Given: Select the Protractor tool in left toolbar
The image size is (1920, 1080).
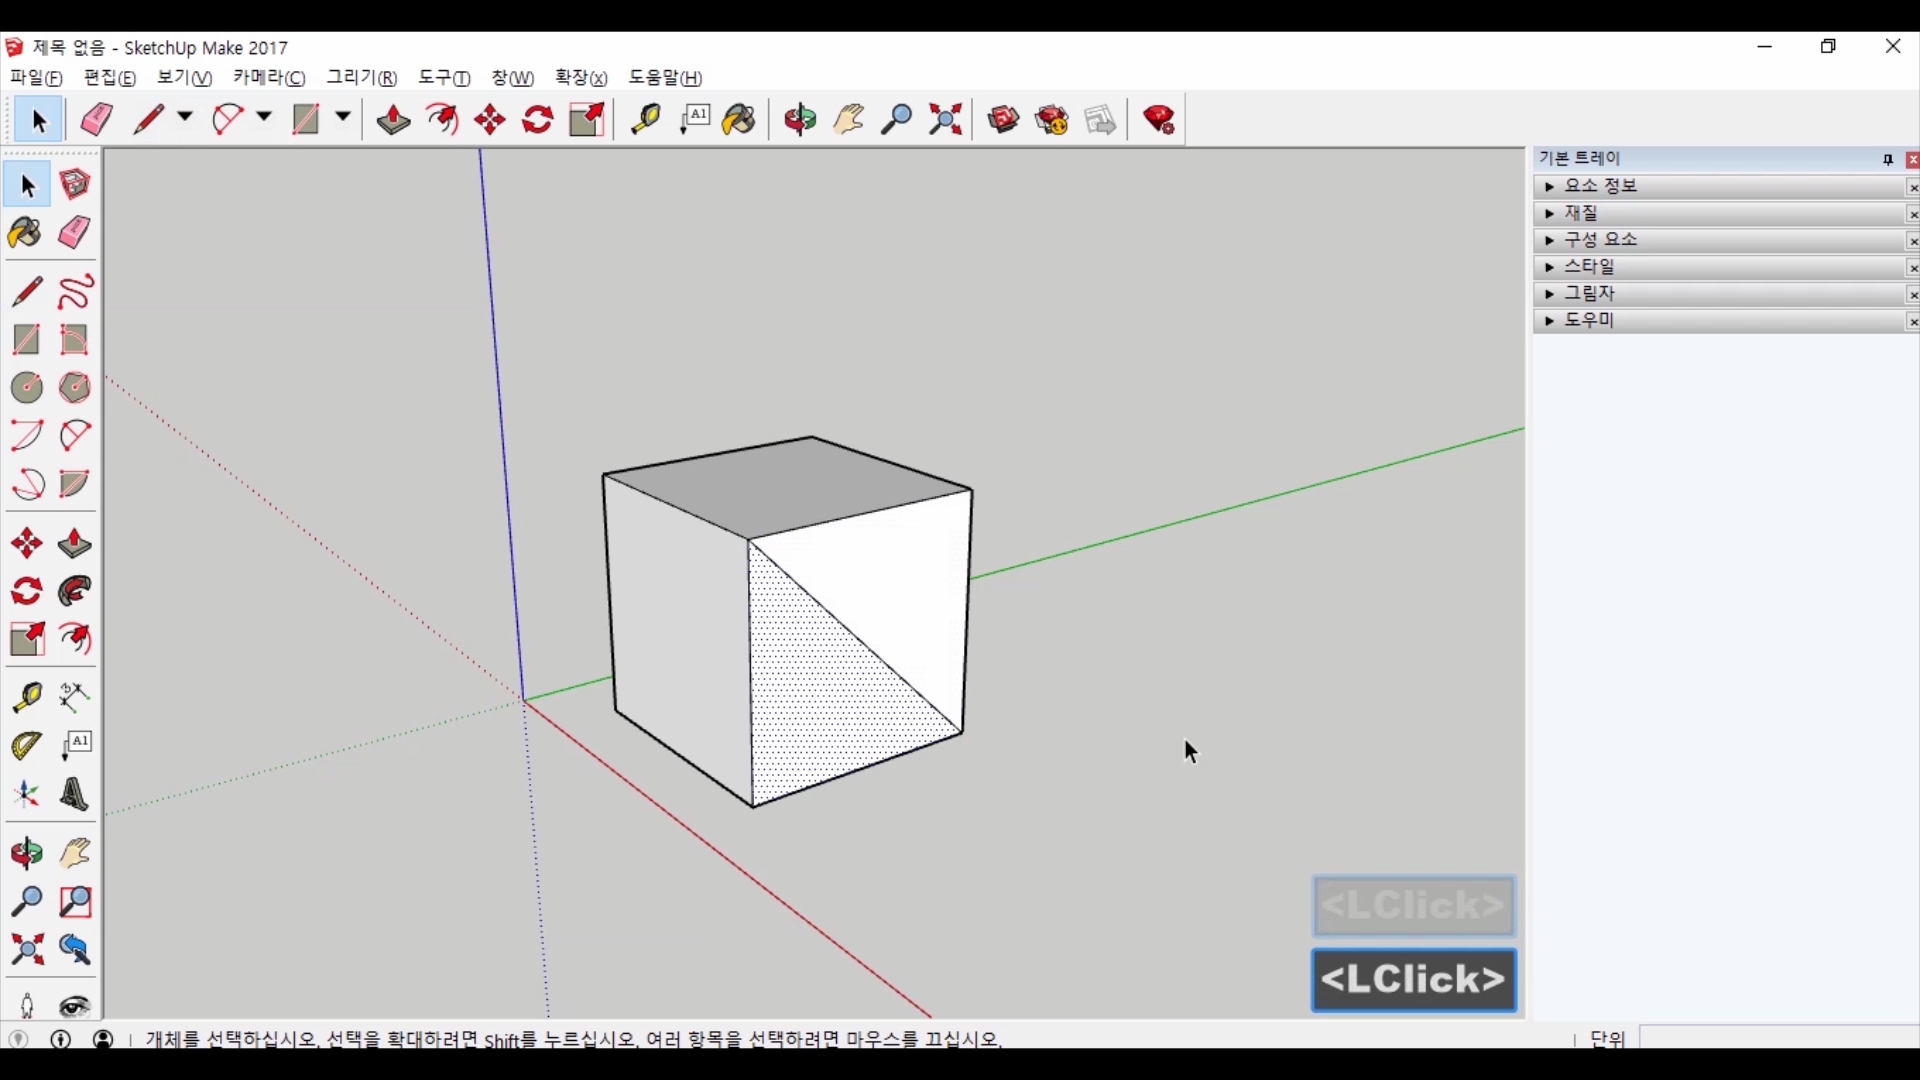Looking at the screenshot, I should [26, 746].
